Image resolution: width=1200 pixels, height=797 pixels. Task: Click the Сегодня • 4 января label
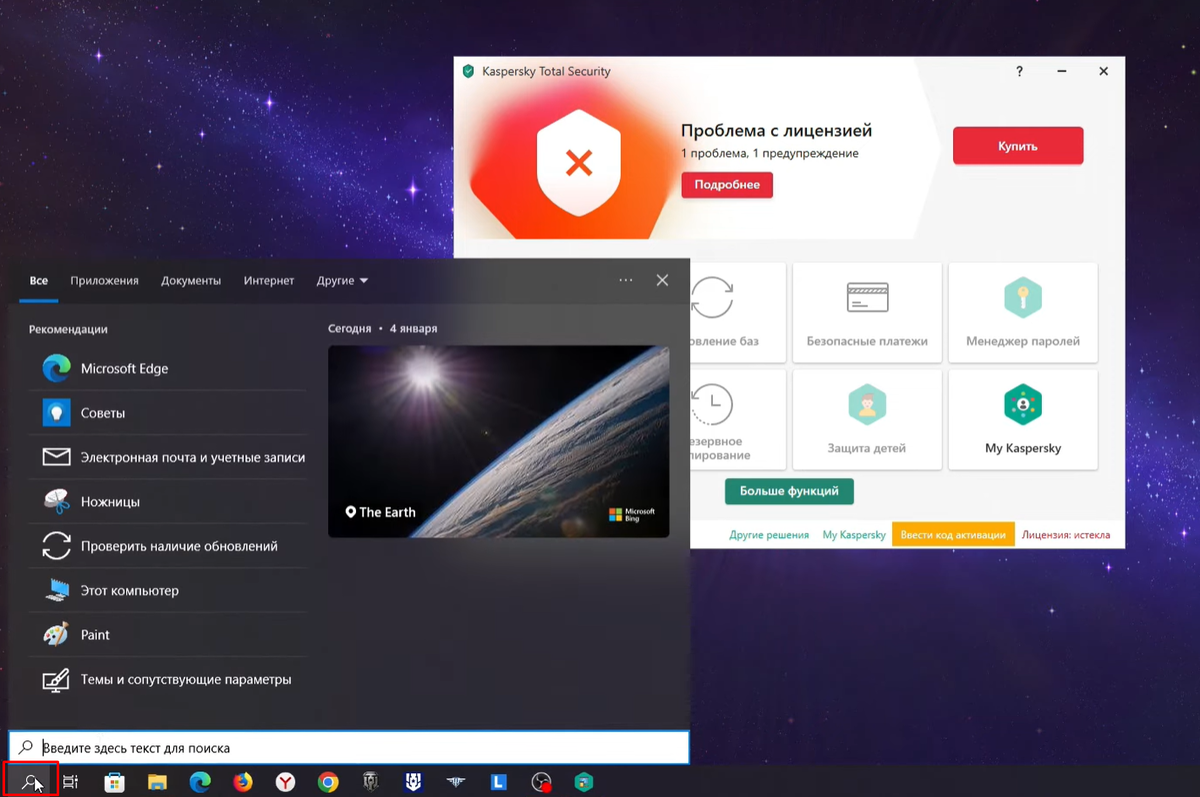click(382, 328)
